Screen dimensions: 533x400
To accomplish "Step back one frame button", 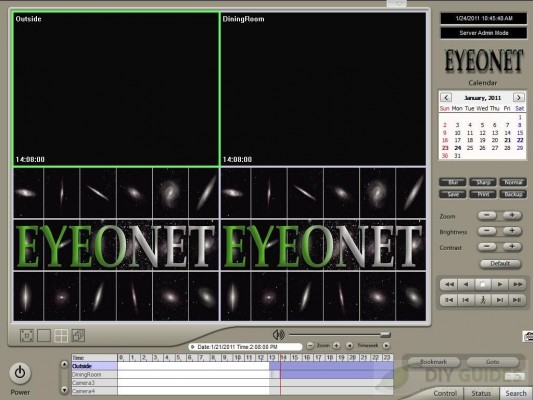I will (x=466, y=300).
